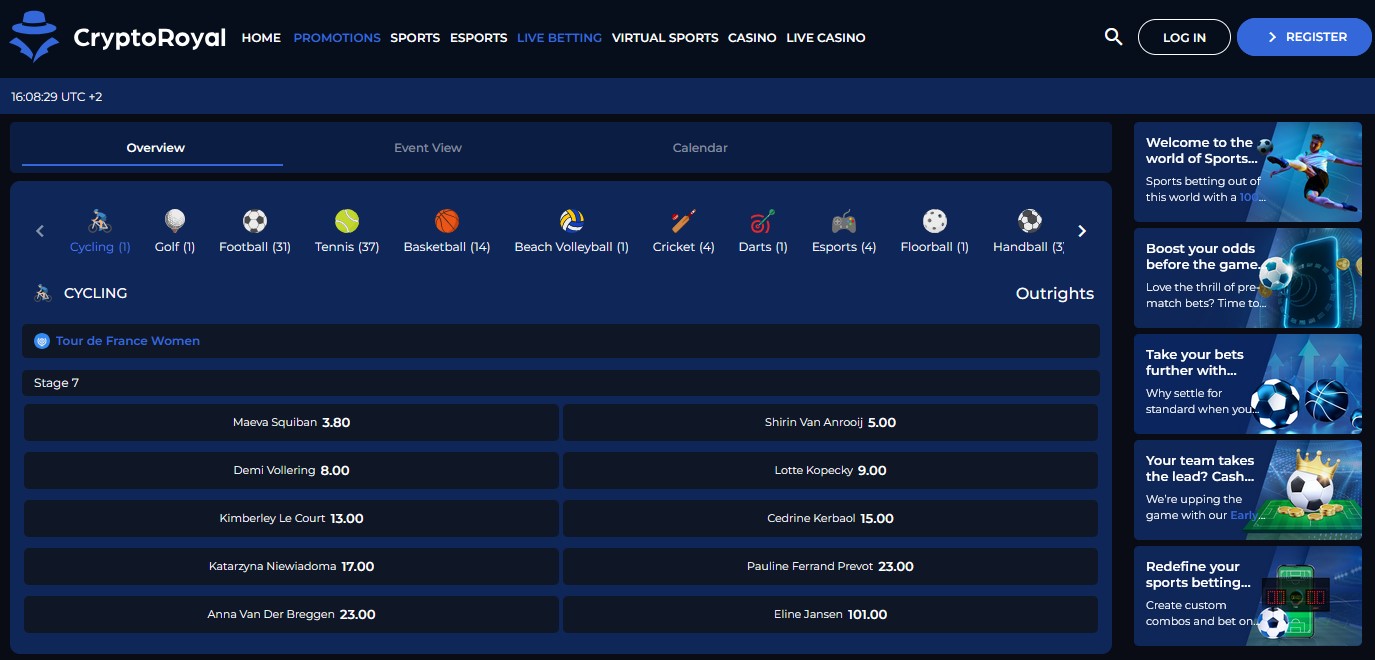Image resolution: width=1375 pixels, height=660 pixels.
Task: Choose the Darts target icon
Action: tap(763, 221)
